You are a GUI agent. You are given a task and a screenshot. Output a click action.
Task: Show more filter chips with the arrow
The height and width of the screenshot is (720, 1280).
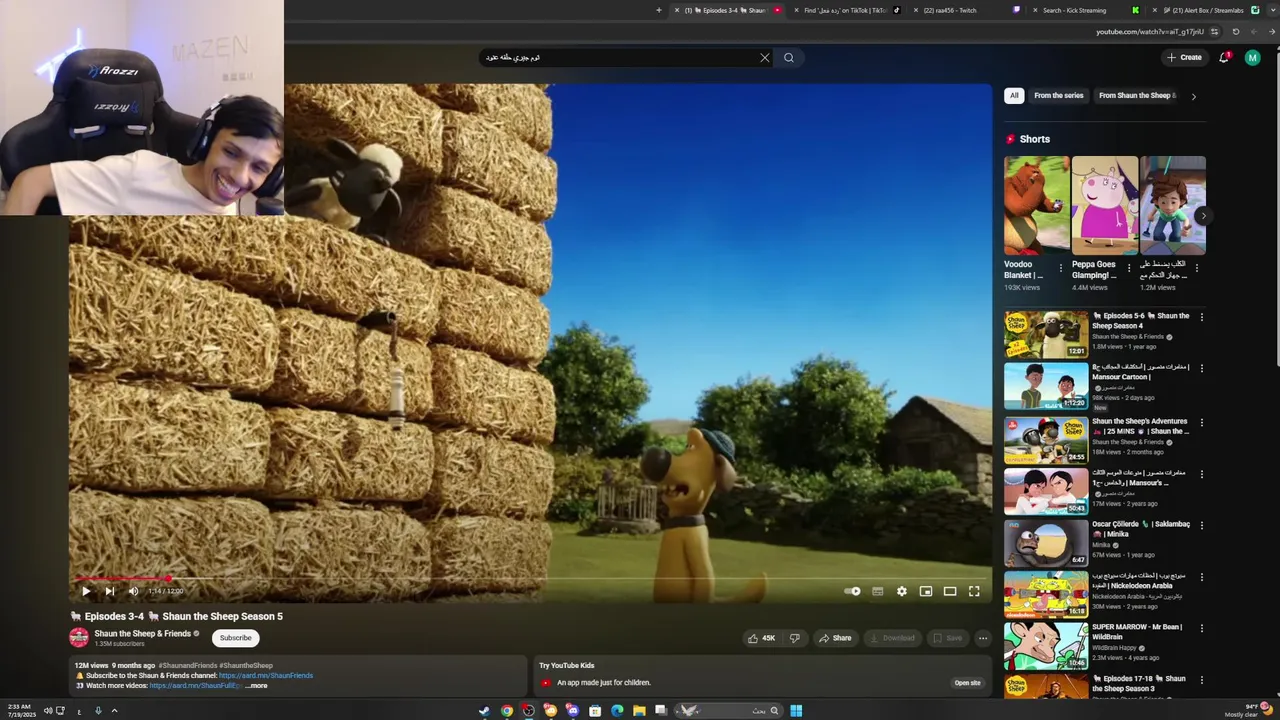tap(1193, 97)
